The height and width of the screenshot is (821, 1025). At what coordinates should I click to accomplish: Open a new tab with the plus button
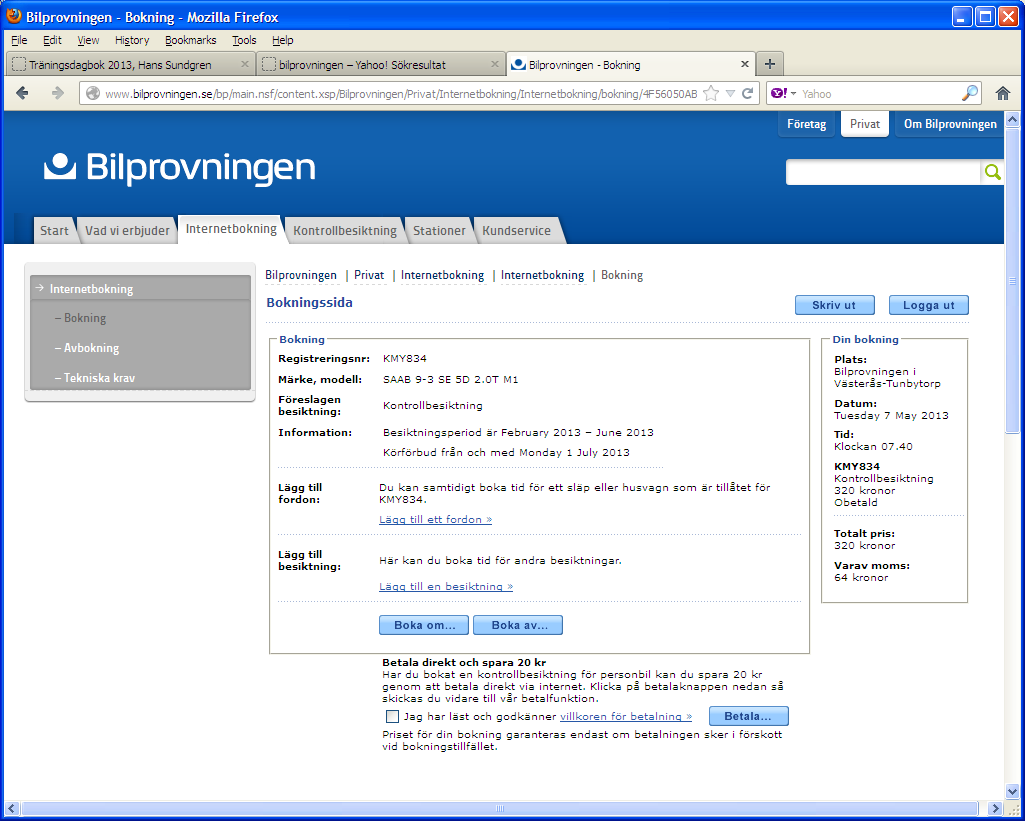[x=770, y=64]
